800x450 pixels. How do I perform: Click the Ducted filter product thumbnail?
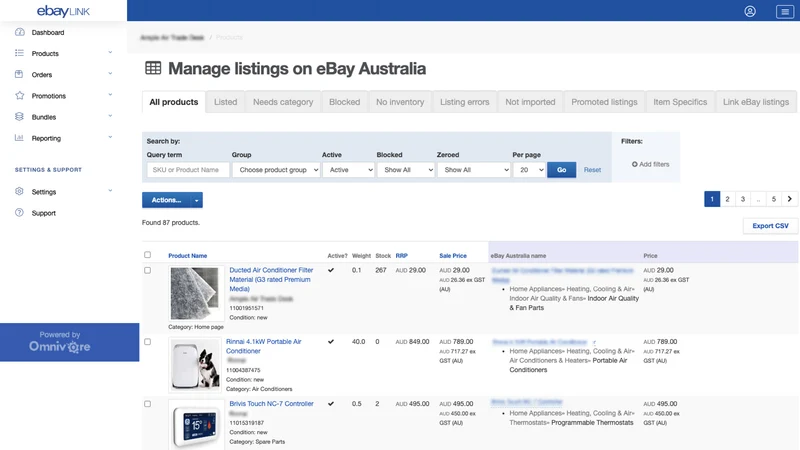(x=196, y=293)
